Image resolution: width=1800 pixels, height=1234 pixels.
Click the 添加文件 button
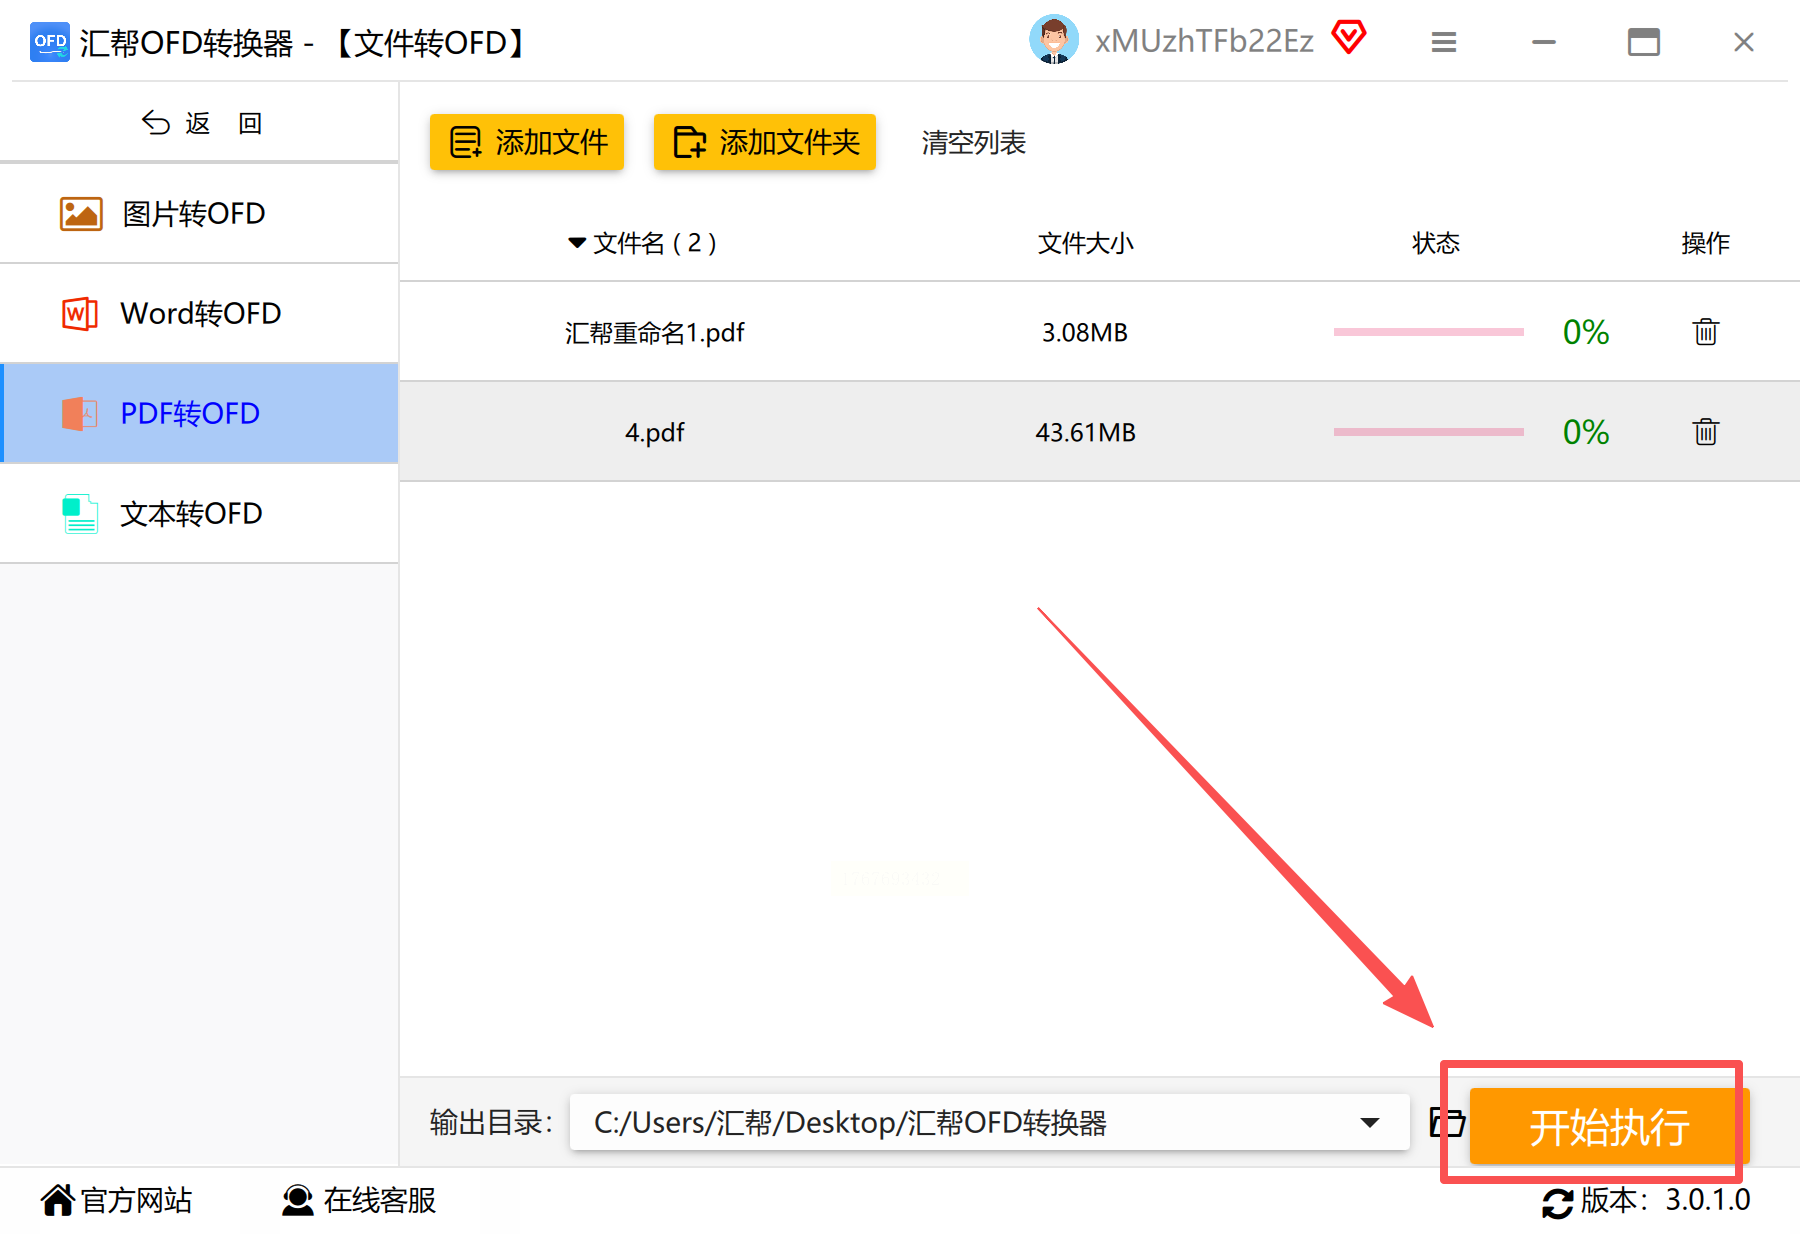527,142
